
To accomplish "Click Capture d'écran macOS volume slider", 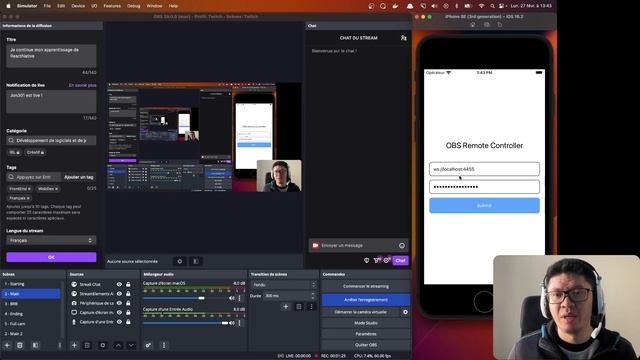I will 185,298.
